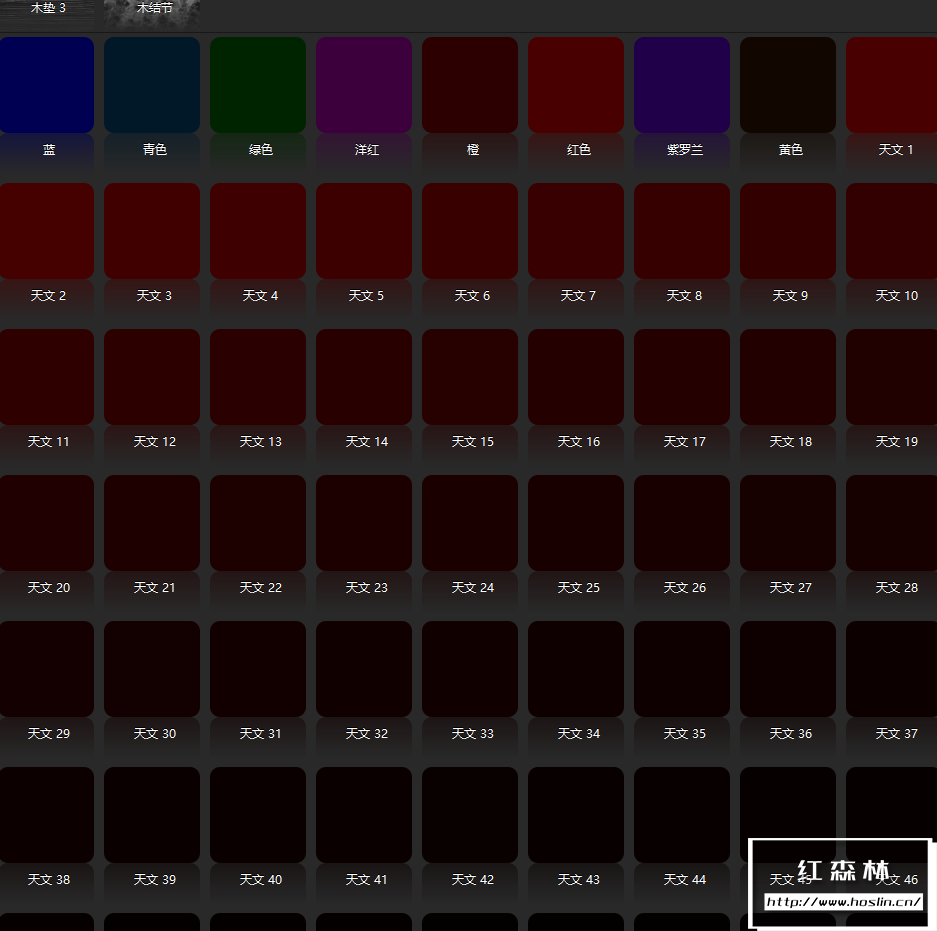
Task: Choose the 天文 40 preset
Action: click(258, 814)
